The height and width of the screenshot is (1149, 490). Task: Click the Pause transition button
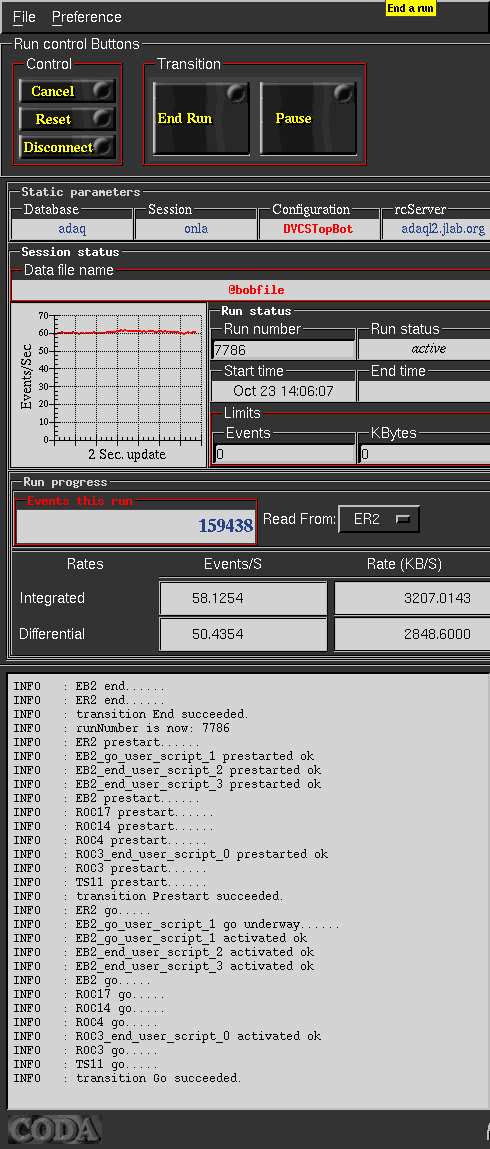click(308, 118)
